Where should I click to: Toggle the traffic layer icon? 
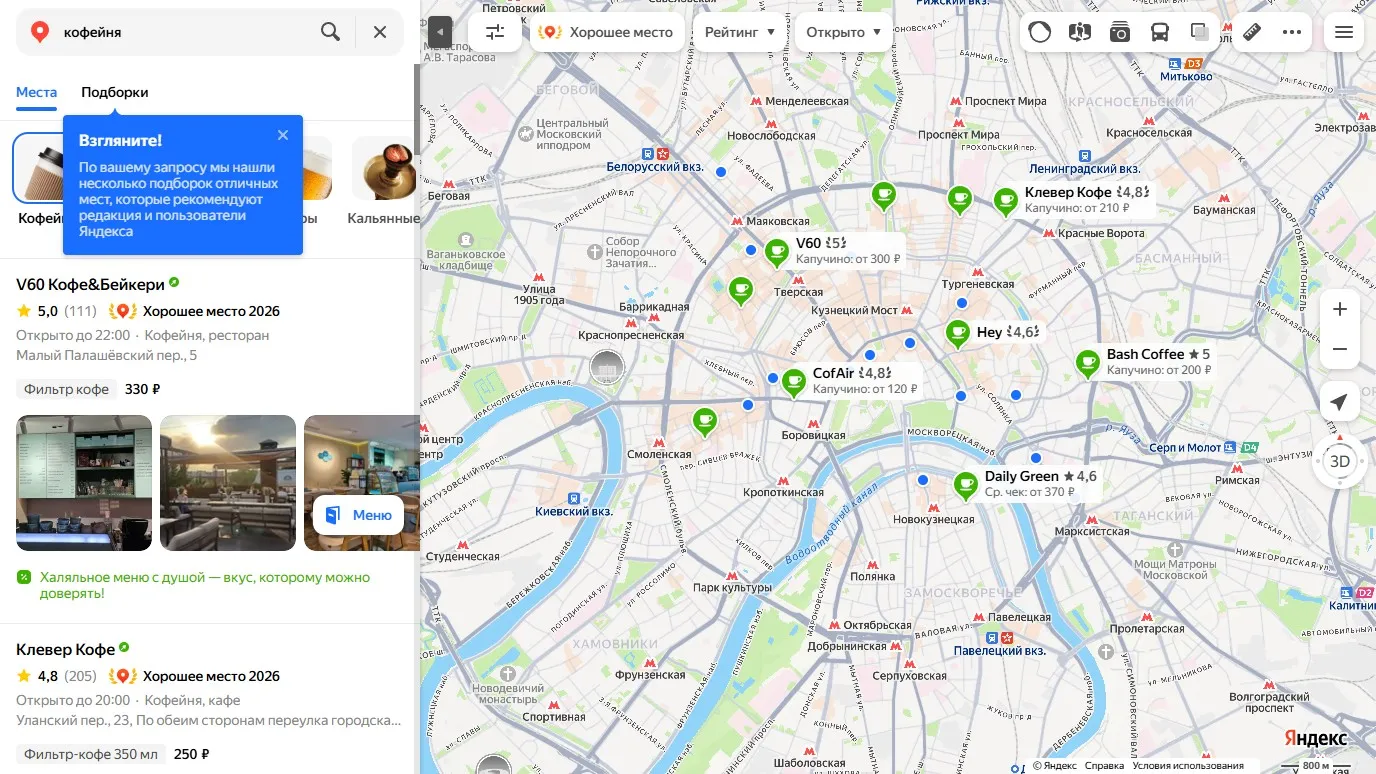coord(1040,32)
